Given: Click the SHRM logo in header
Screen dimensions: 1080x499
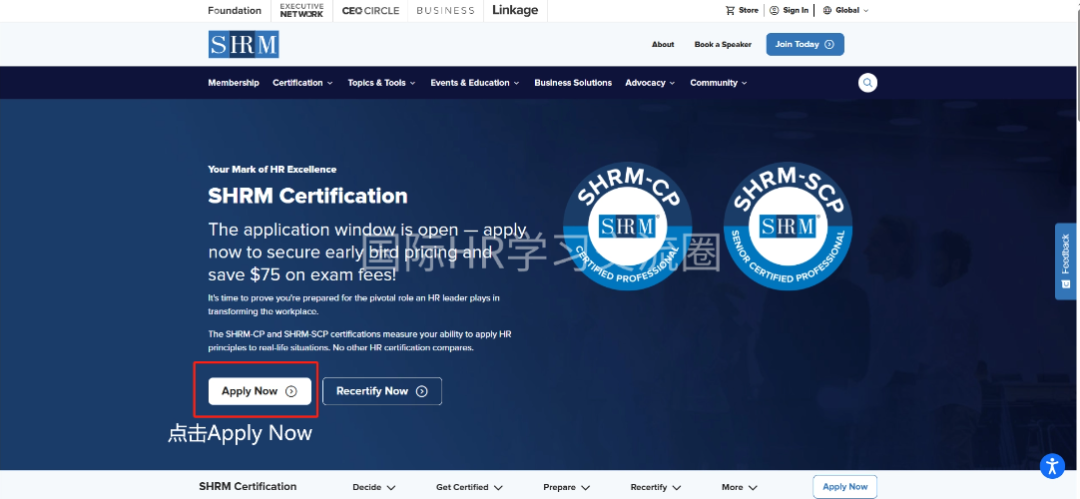Looking at the screenshot, I should (243, 44).
